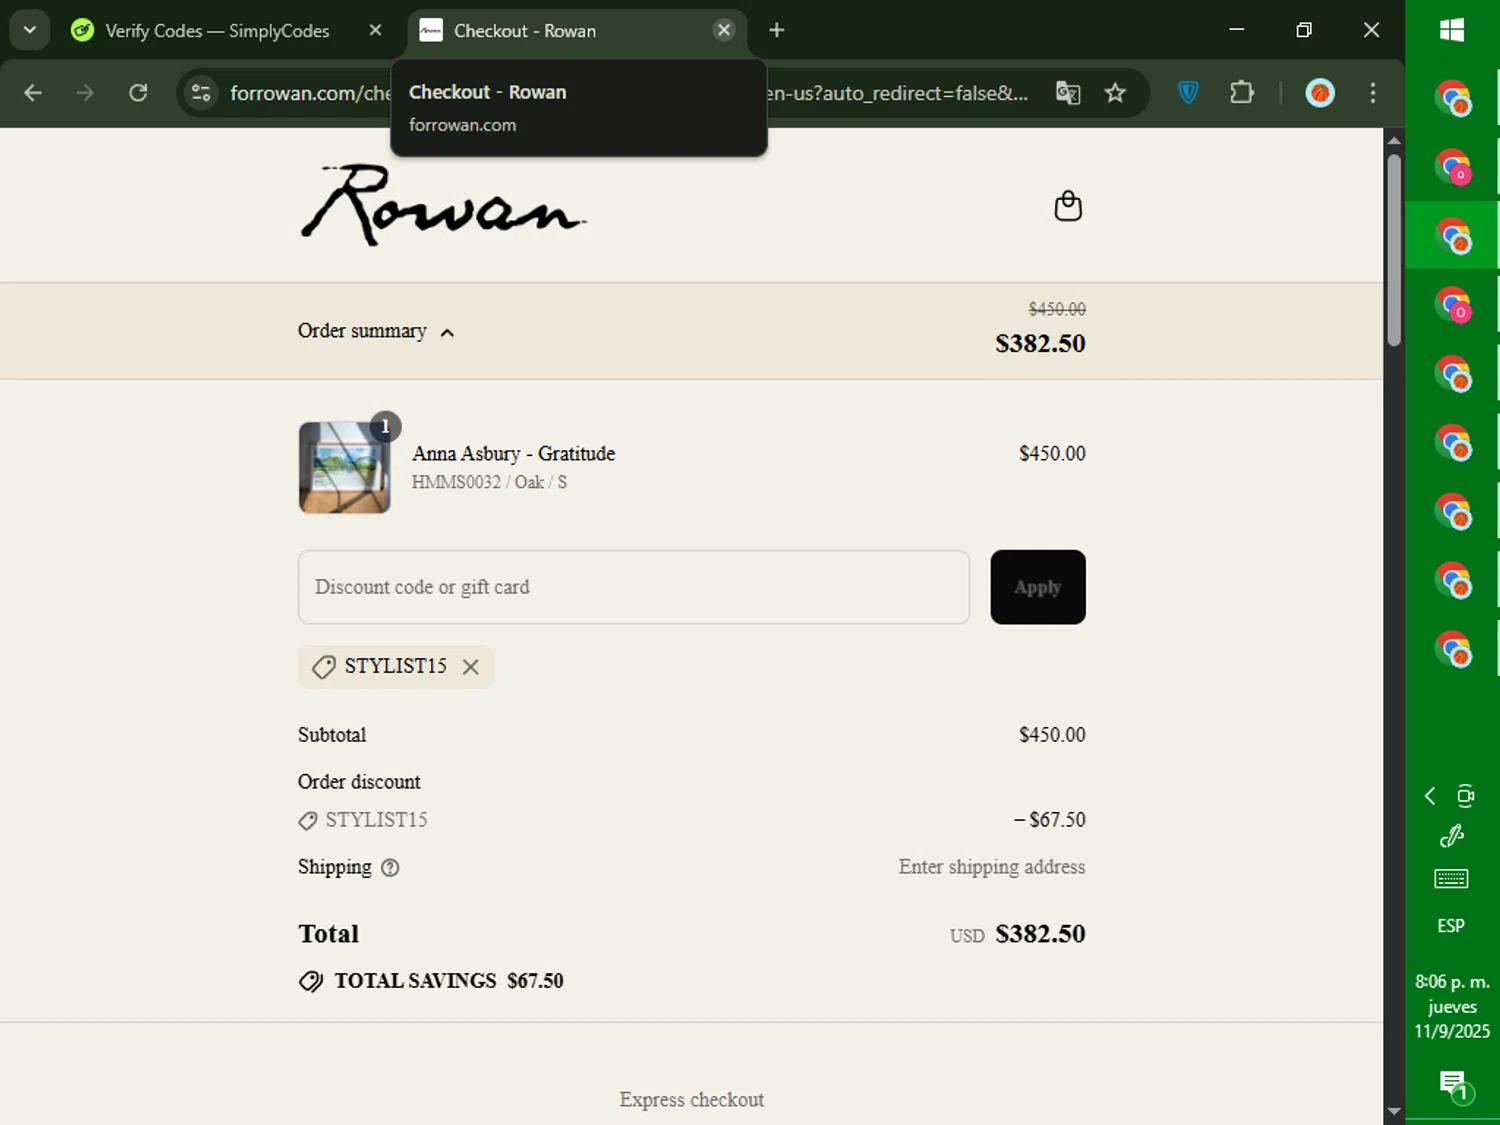Remove the STYLIST15 discount code tag

471,667
